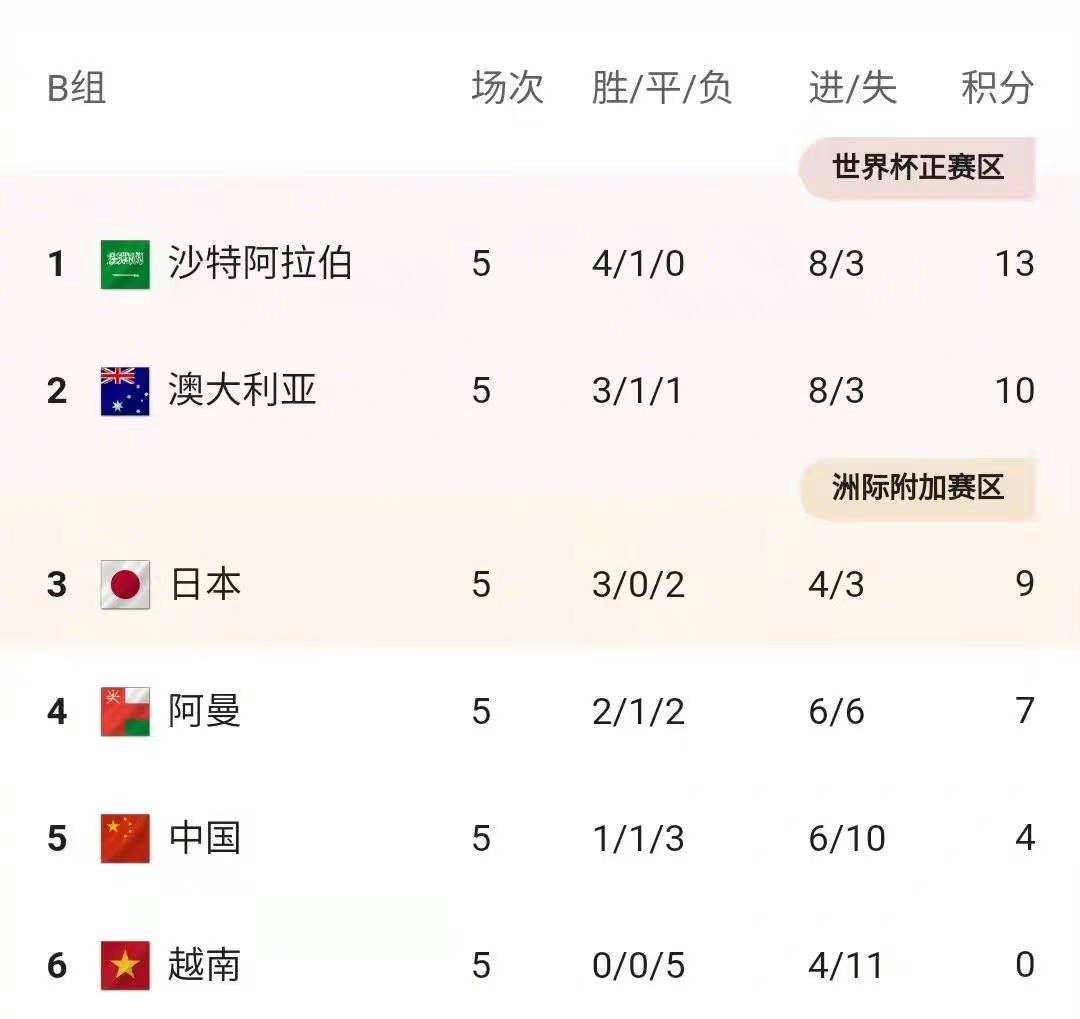Click the 洲际附加赛区 label
Viewport: 1080px width, 1019px height.
point(918,488)
